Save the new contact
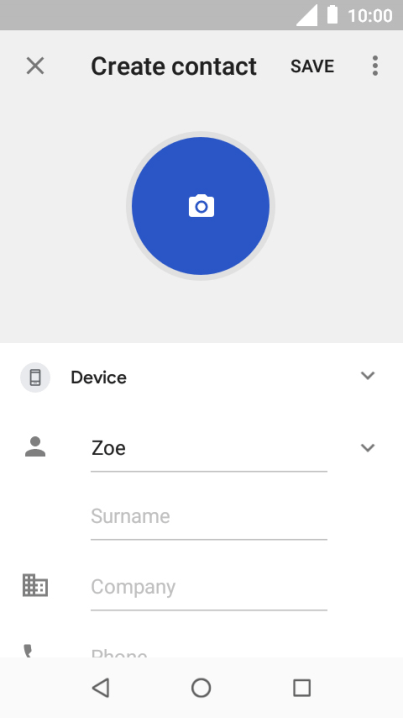 tap(312, 66)
